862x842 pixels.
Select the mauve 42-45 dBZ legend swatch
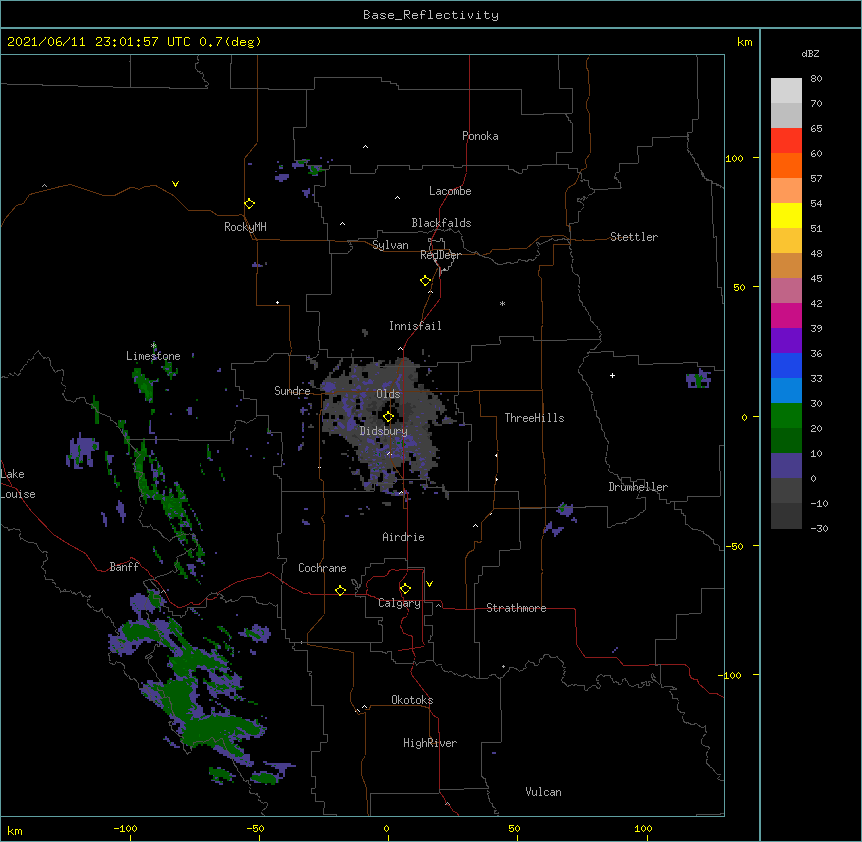(786, 291)
